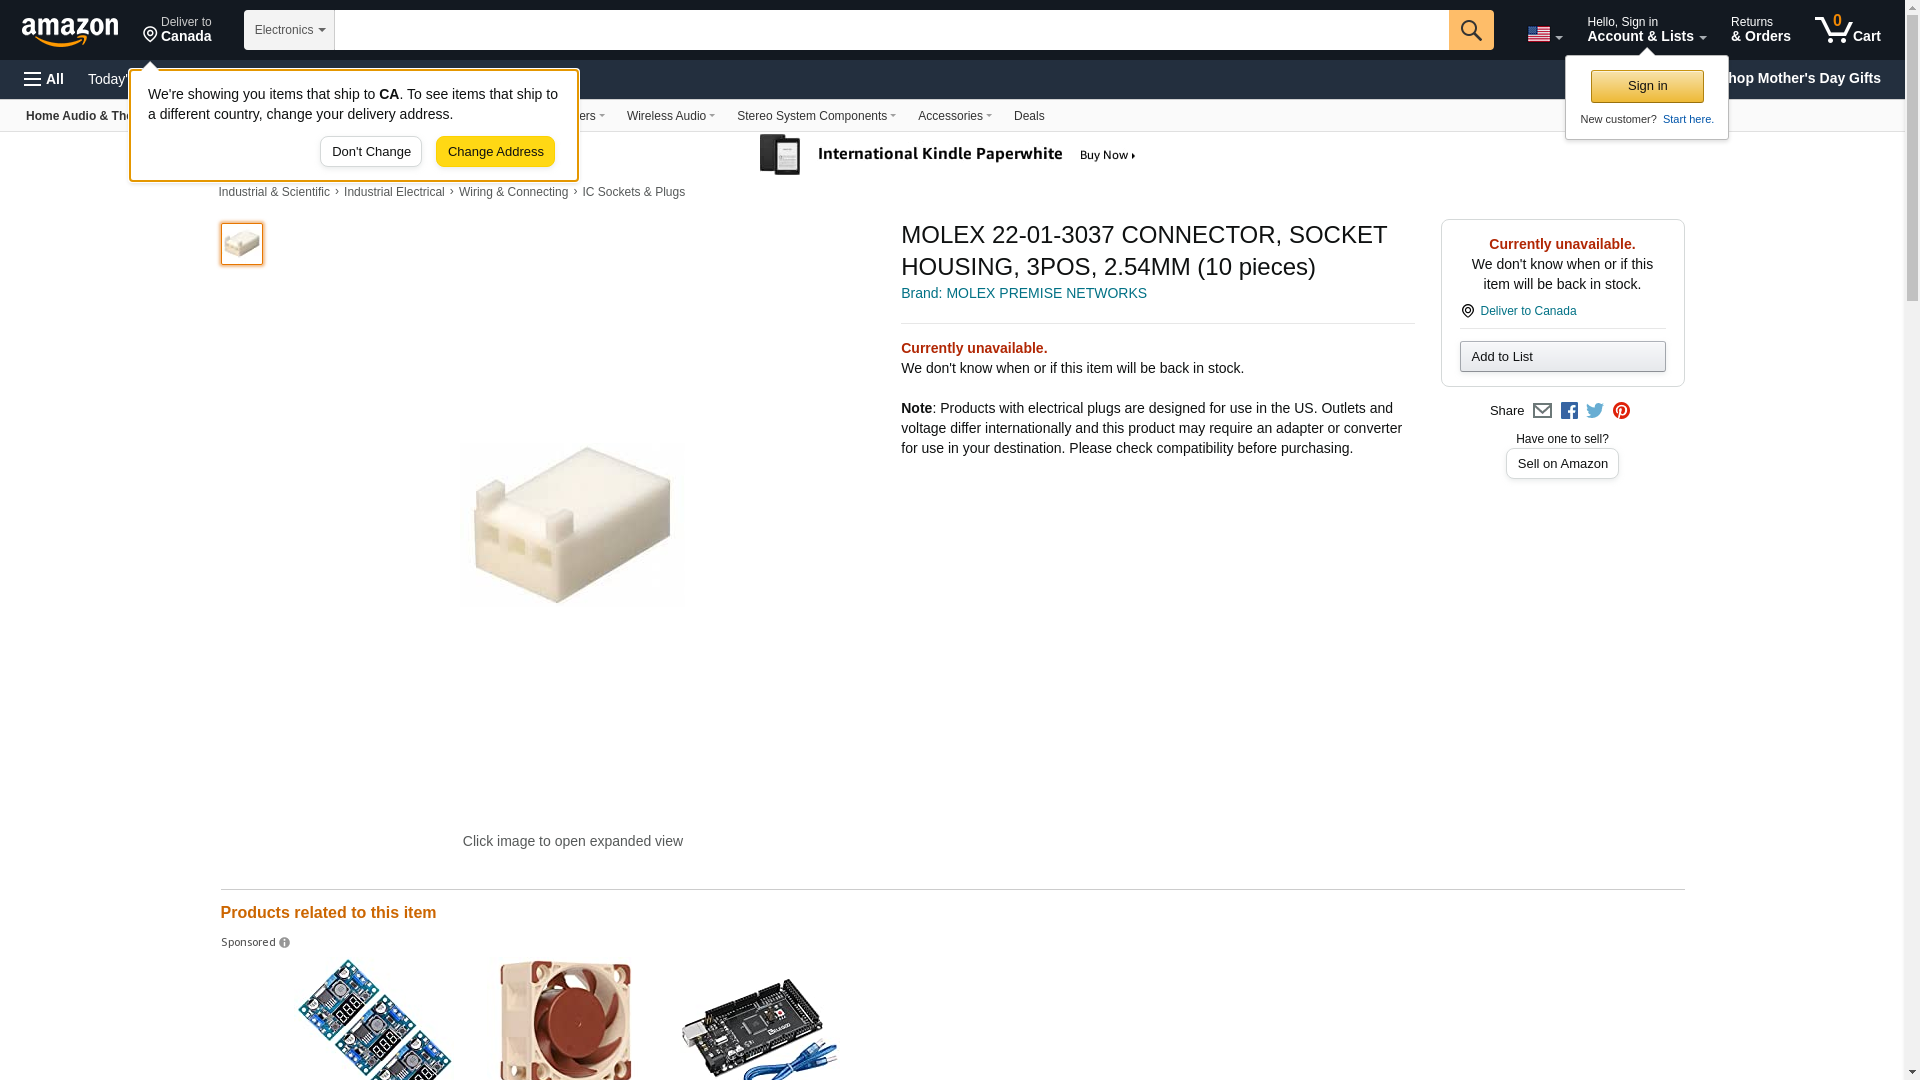1920x1080 pixels.
Task: Open the language flag dropdown
Action: pyautogui.click(x=1544, y=34)
